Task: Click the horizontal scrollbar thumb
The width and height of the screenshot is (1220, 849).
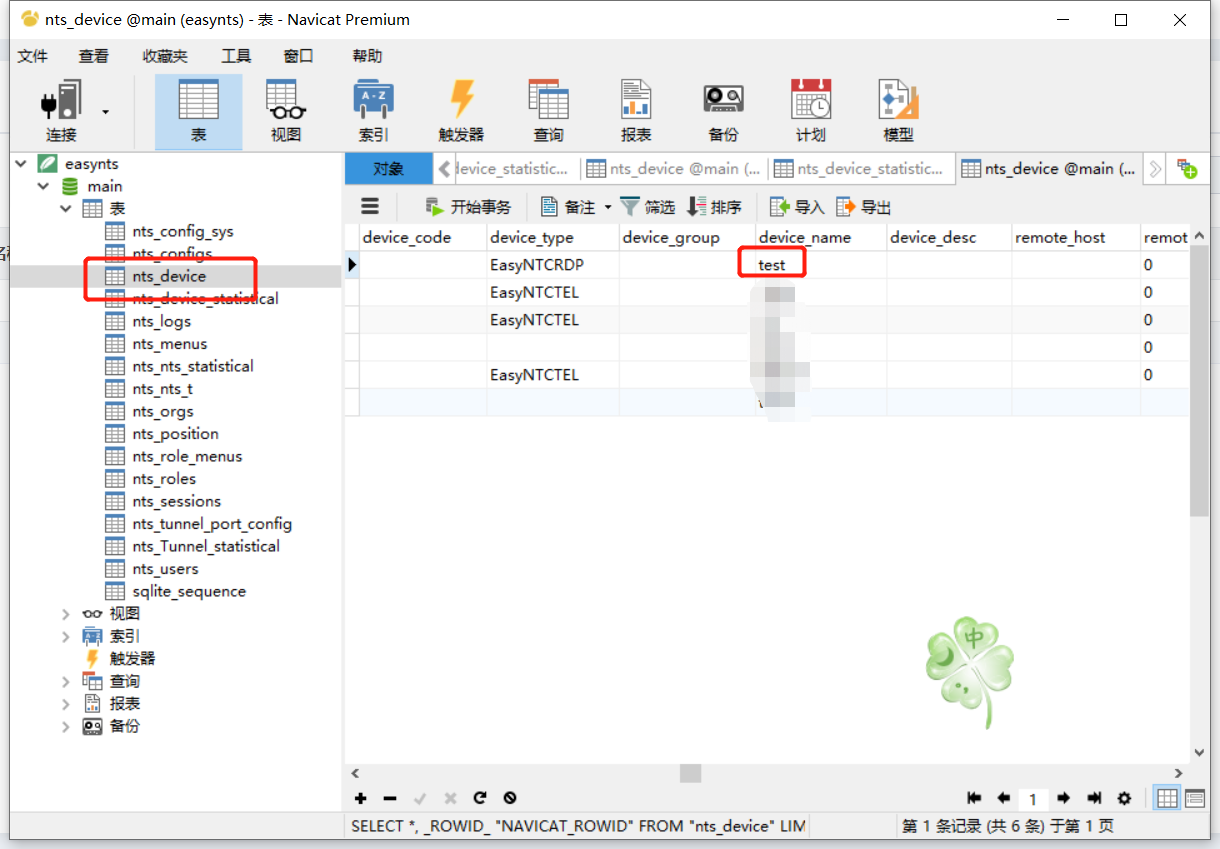Action: point(690,773)
